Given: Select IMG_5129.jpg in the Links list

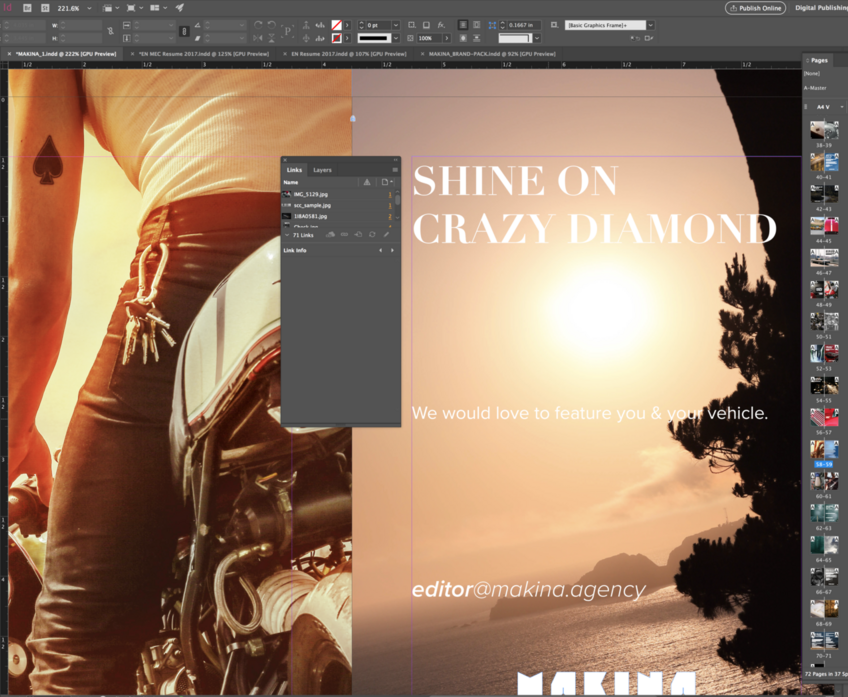Looking at the screenshot, I should pos(339,194).
